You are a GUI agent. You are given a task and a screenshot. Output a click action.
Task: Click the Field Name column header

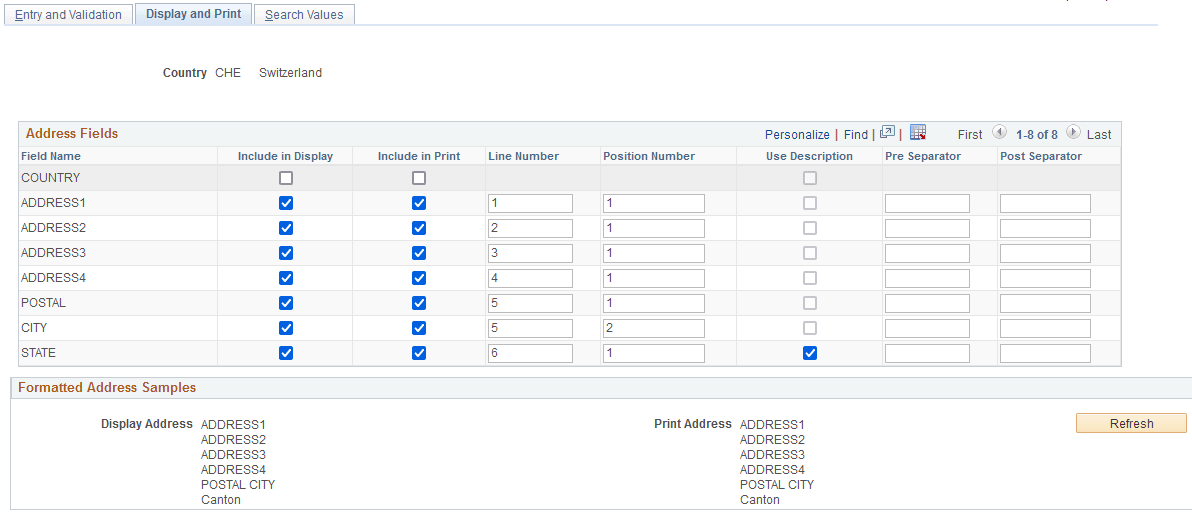(x=51, y=156)
